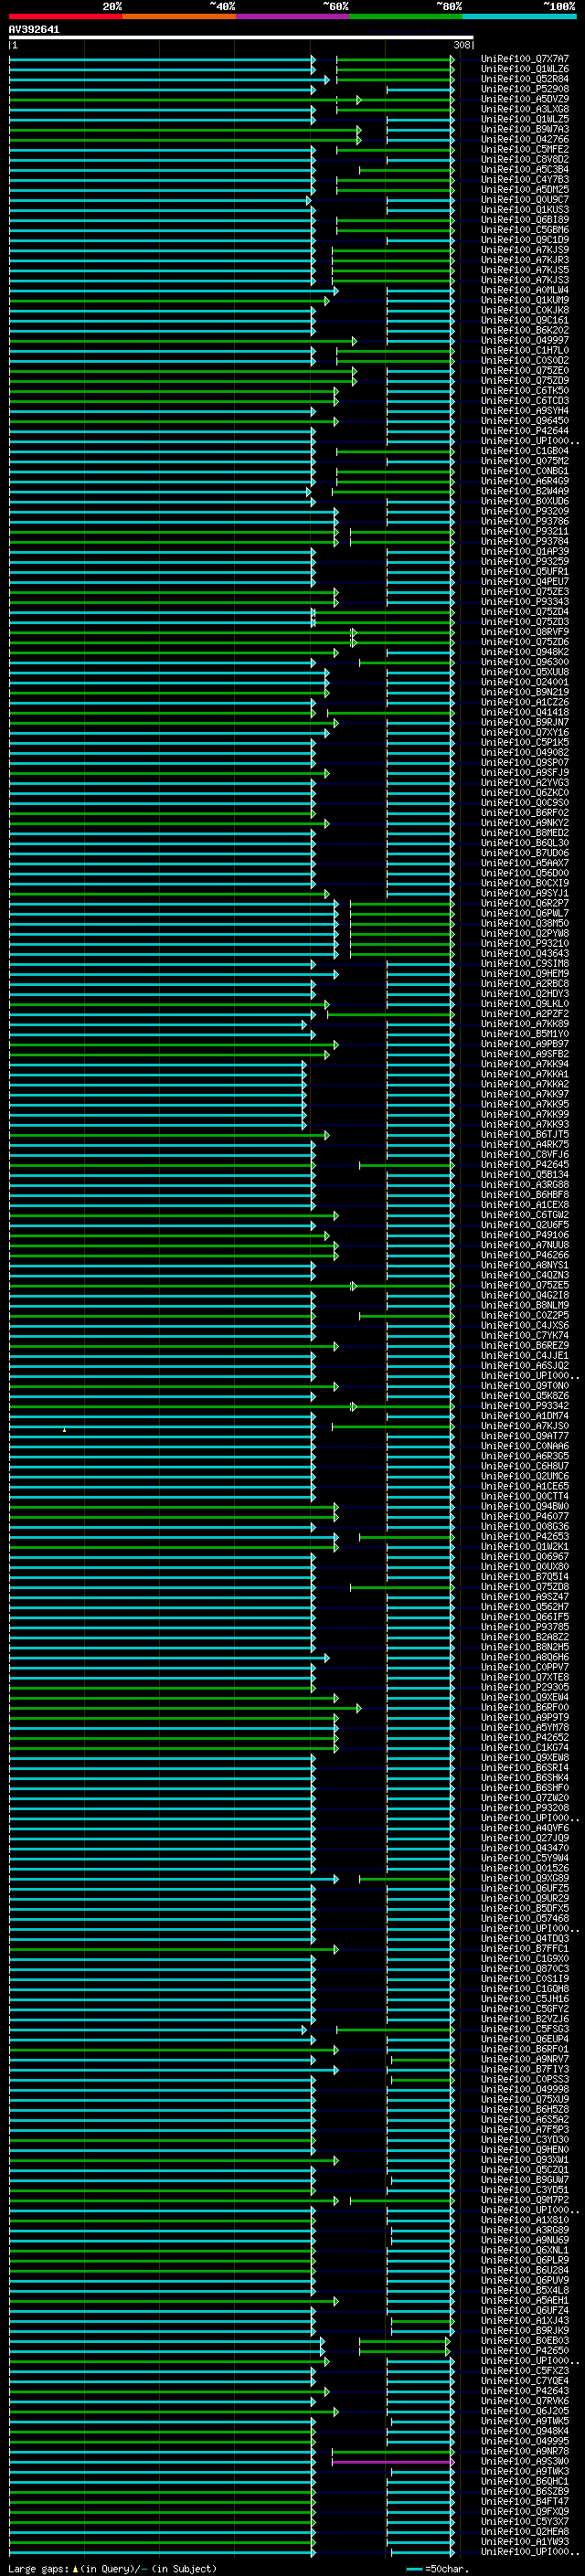The height and width of the screenshot is (2576, 585).
Task: Click hit label UniRef100_C6TK50
Action: [x=525, y=391]
